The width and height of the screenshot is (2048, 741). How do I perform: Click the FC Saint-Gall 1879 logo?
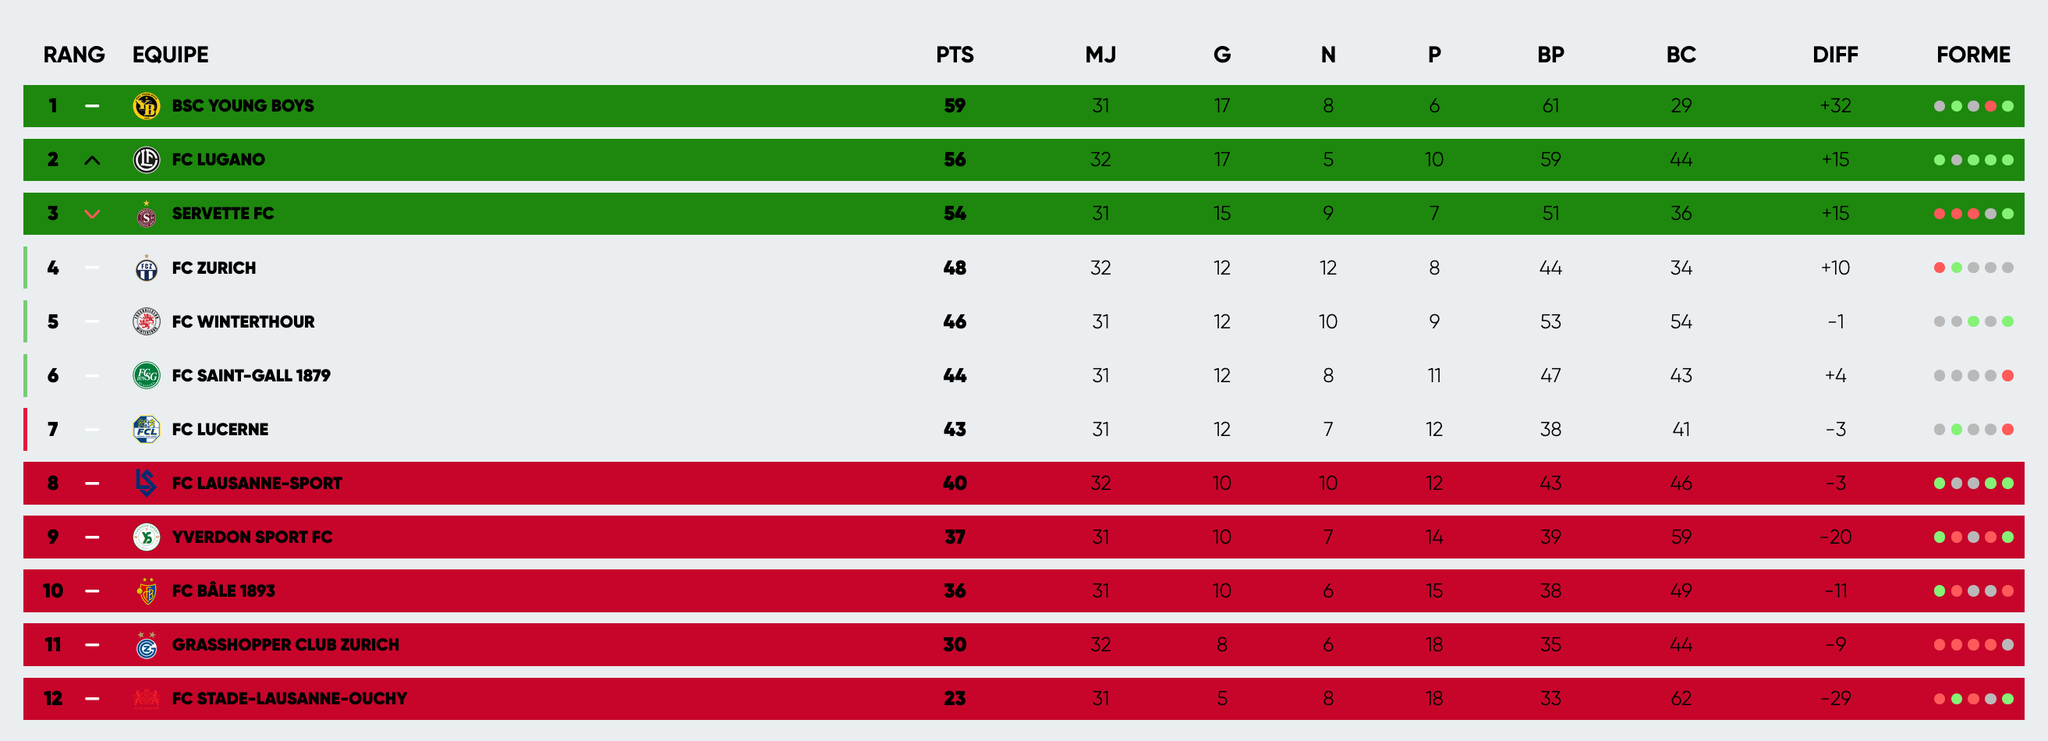(x=146, y=376)
